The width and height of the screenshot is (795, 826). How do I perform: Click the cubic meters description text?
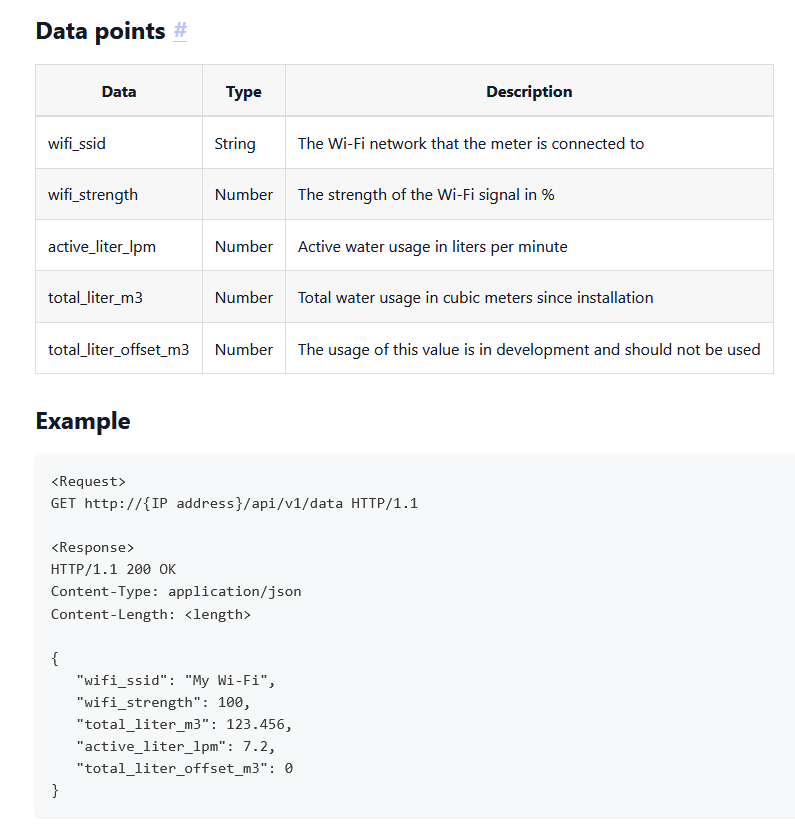point(475,298)
